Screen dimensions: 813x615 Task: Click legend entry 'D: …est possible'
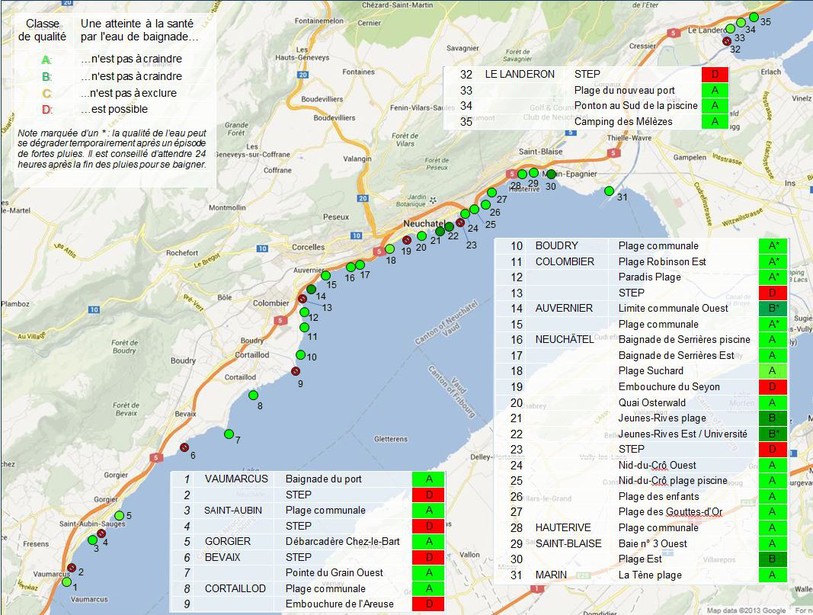click(x=95, y=109)
